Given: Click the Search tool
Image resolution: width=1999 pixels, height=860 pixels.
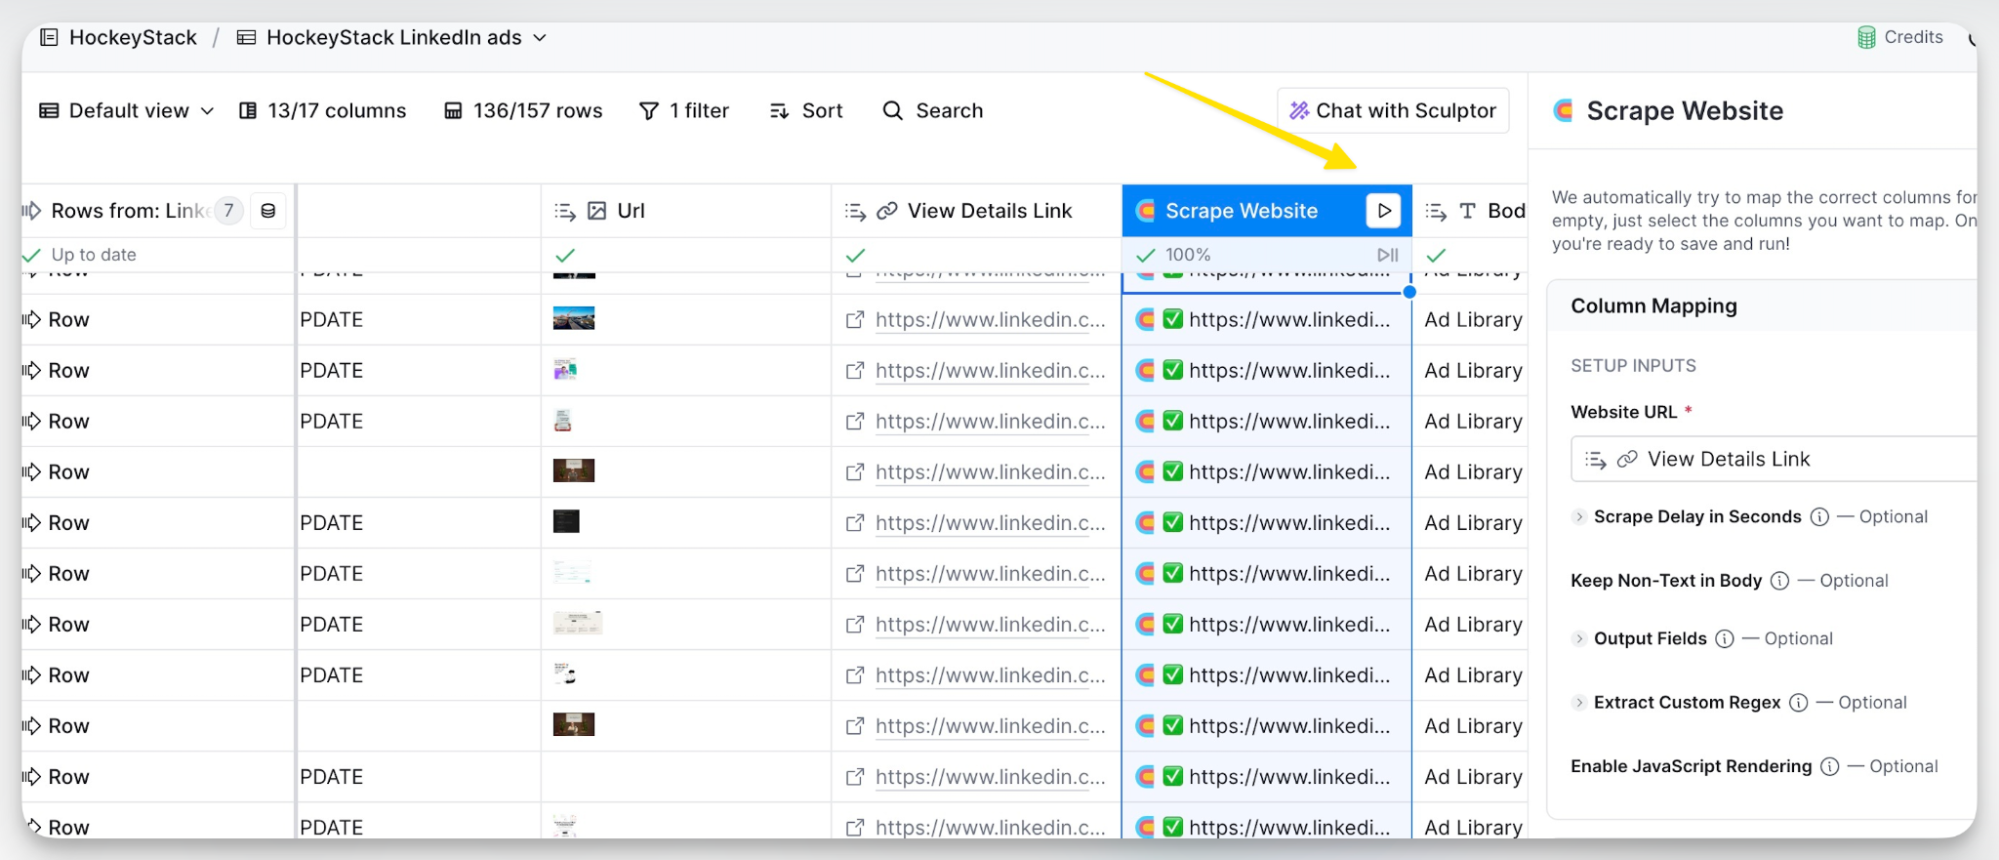Looking at the screenshot, I should pyautogui.click(x=933, y=111).
